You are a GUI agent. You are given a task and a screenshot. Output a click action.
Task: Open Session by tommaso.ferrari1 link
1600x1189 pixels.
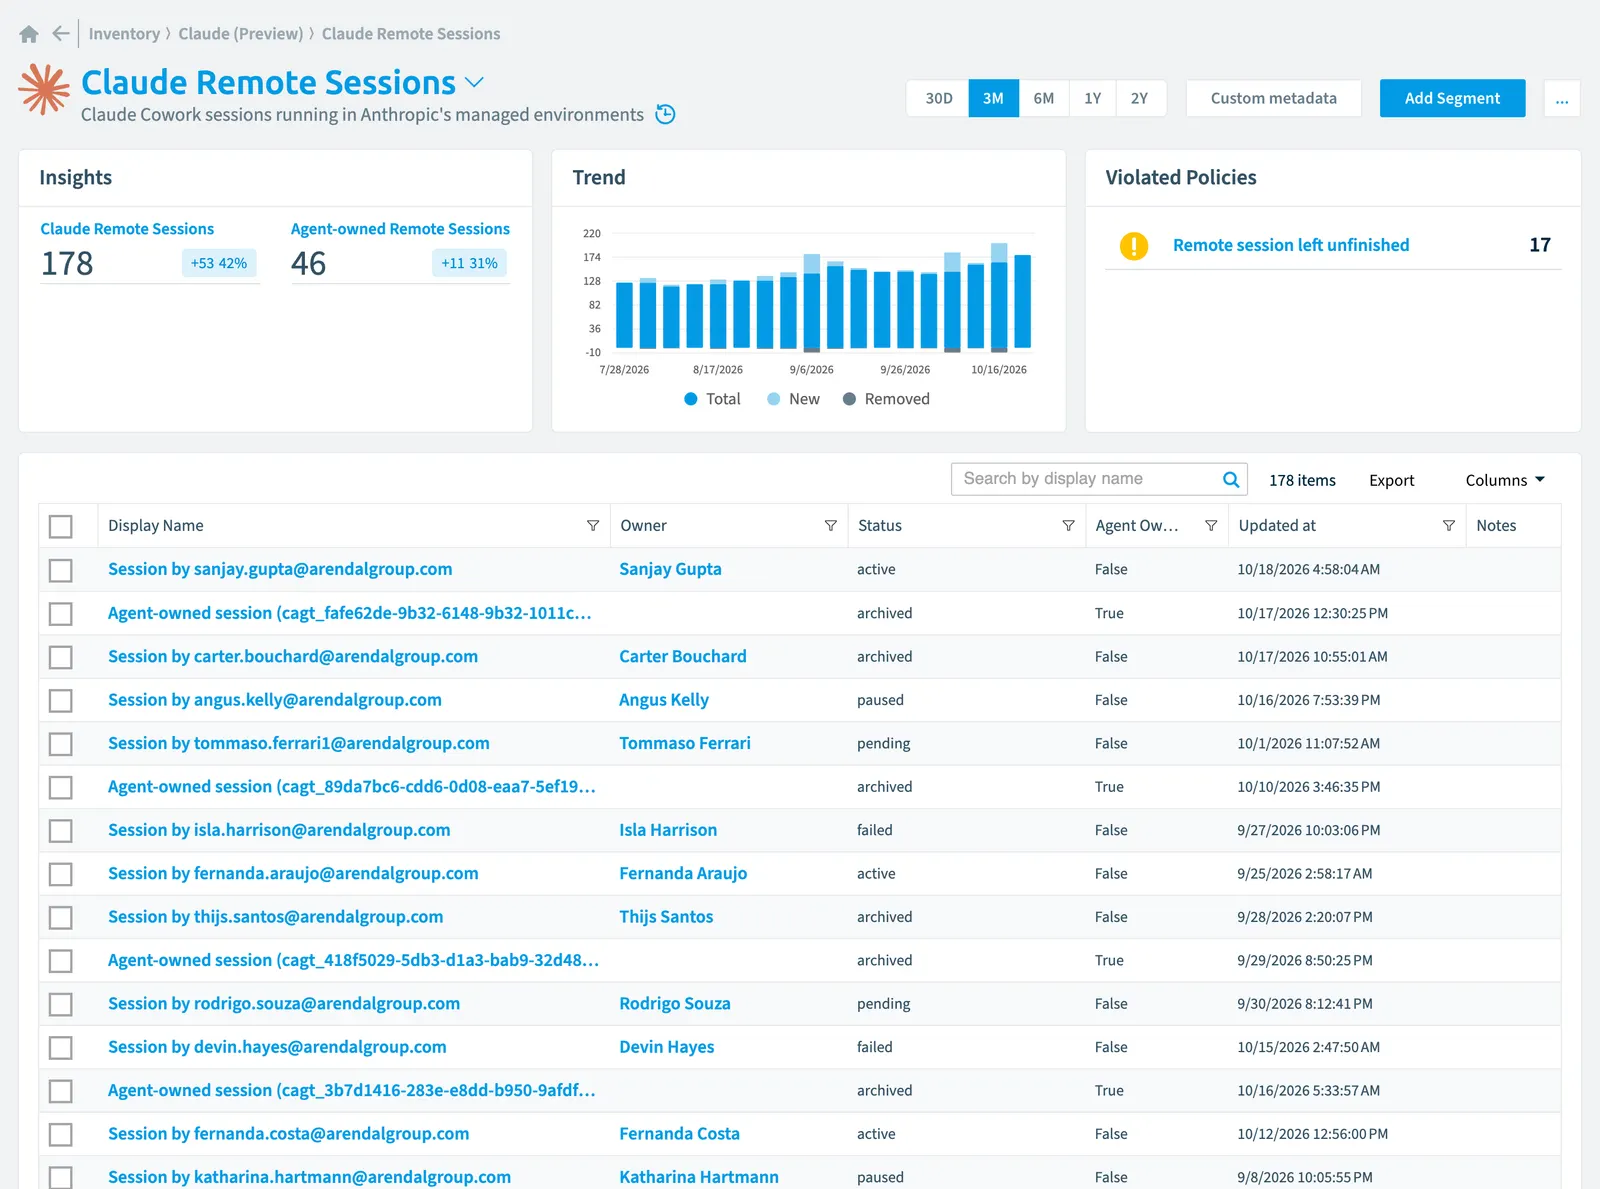[x=299, y=743]
